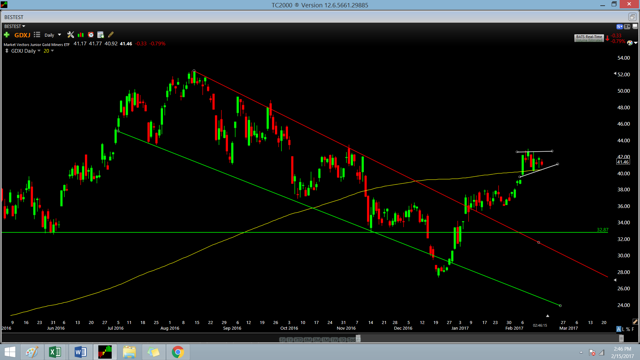This screenshot has width=640, height=360.
Task: Select the pencil drawing tools icon
Action: (111, 35)
